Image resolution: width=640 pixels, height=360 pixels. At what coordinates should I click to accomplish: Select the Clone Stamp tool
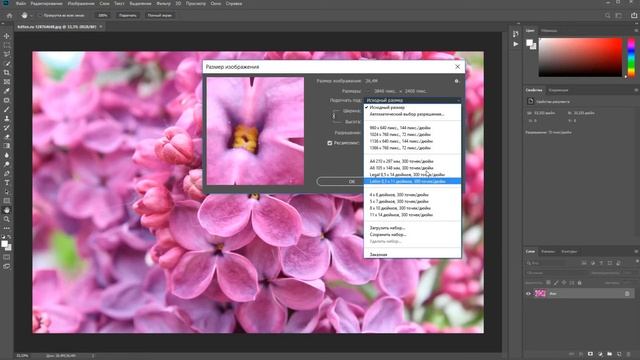click(7, 118)
